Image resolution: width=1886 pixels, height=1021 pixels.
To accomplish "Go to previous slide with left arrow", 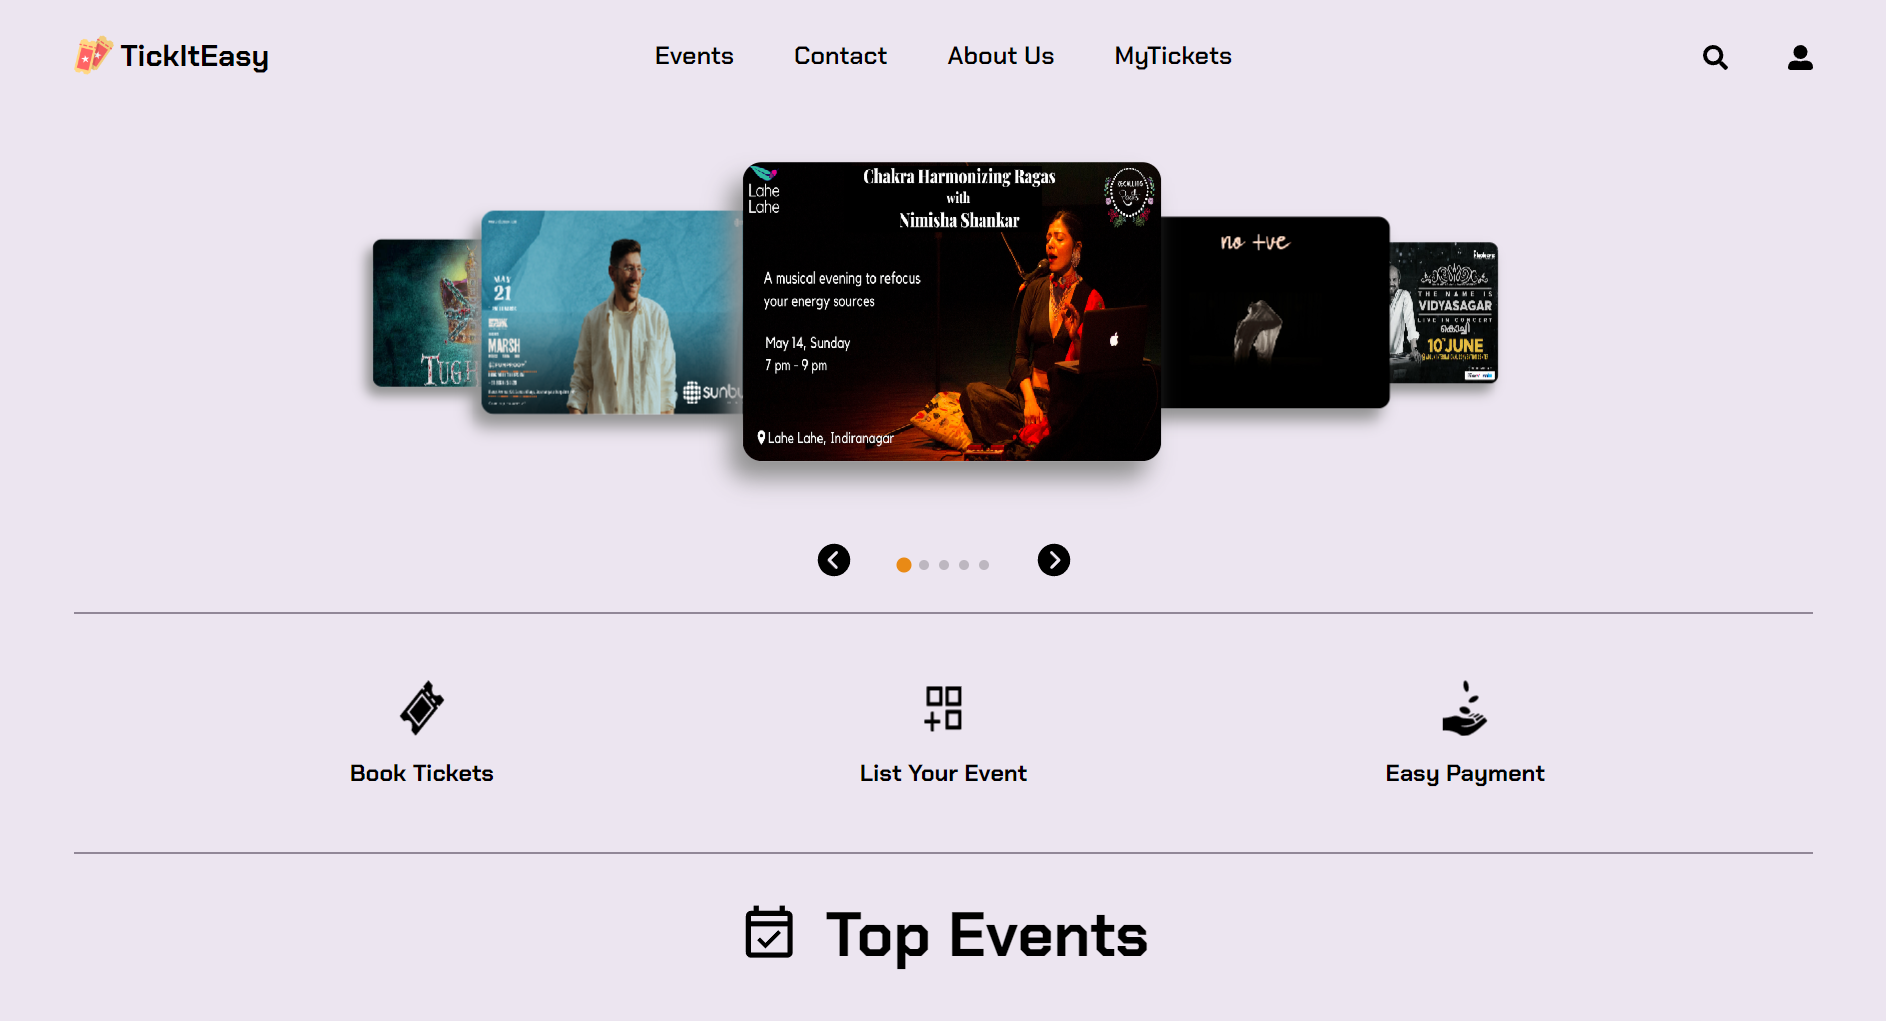I will (834, 560).
